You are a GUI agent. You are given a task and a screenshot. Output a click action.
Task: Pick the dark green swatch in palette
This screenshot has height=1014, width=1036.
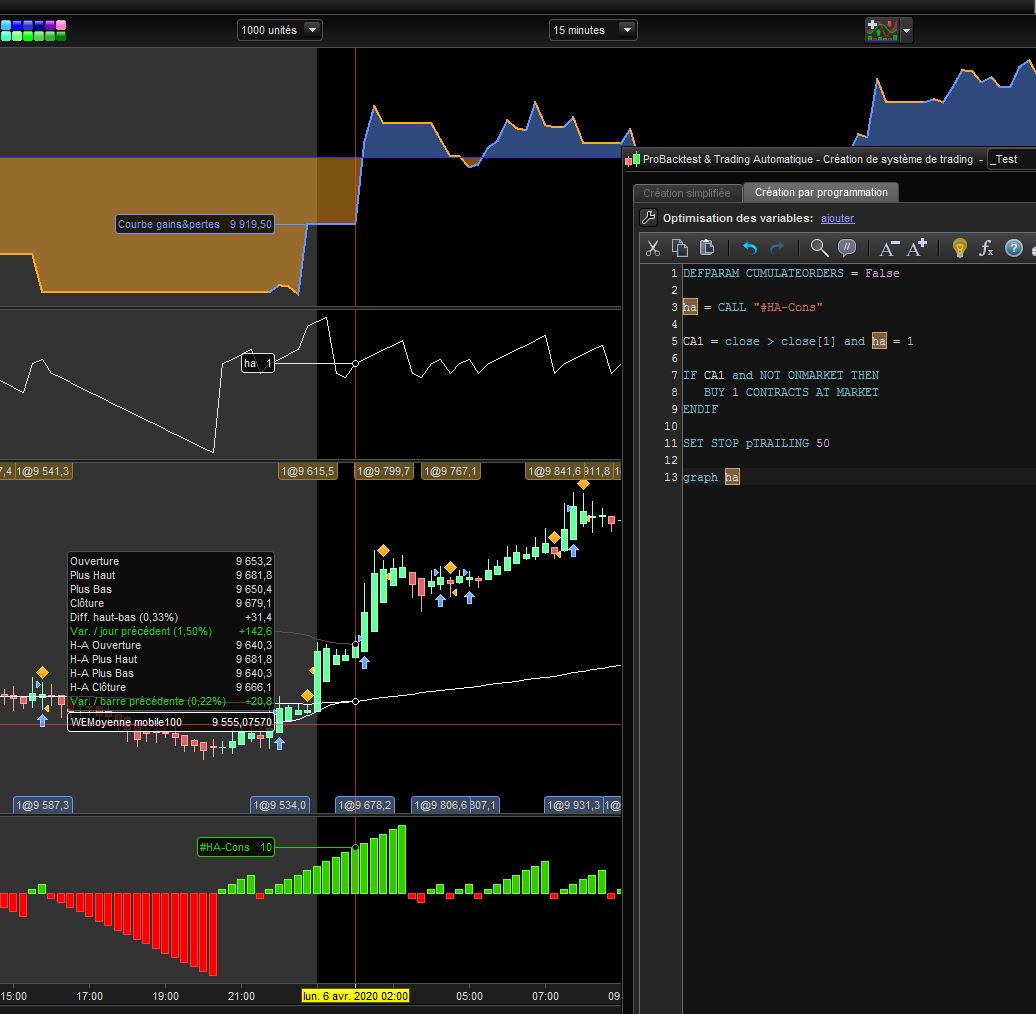61,36
